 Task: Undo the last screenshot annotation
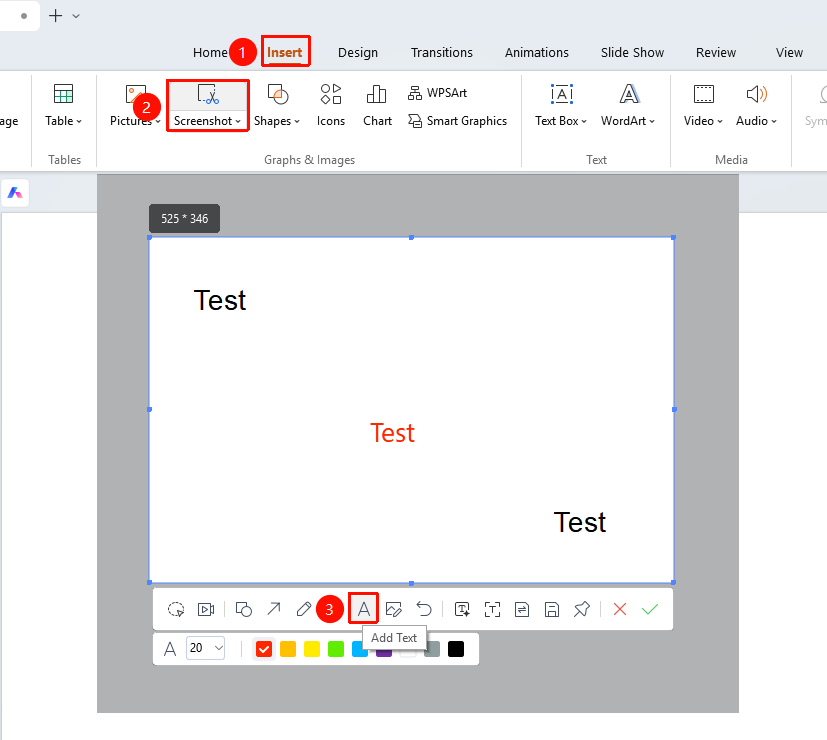[x=424, y=609]
